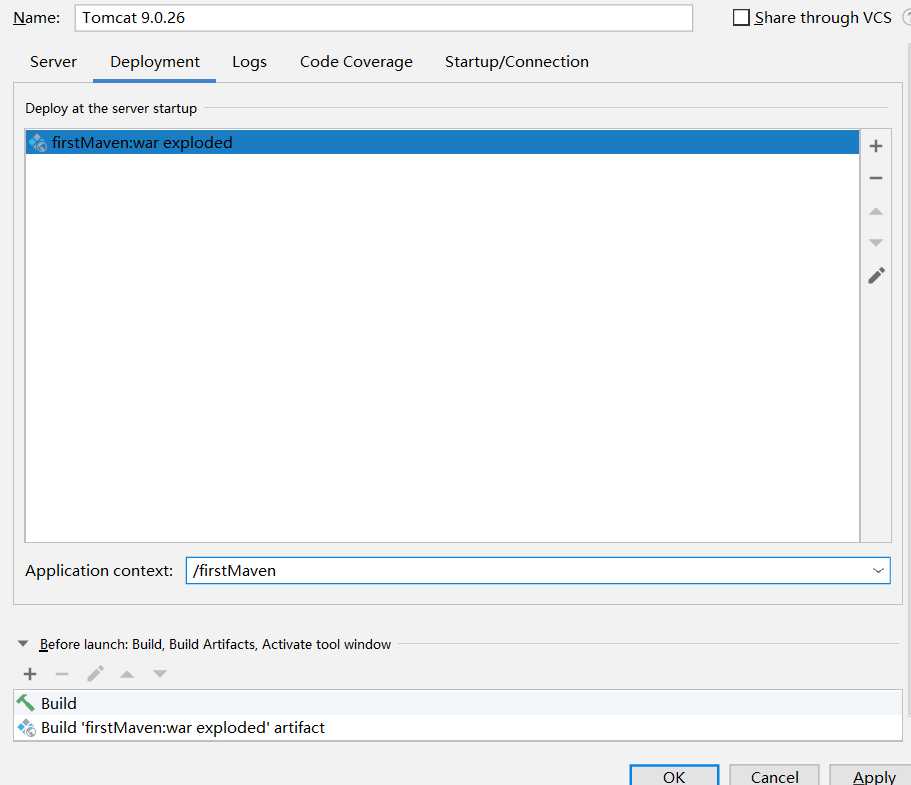
Task: Go to the Code Coverage tab
Action: [356, 62]
